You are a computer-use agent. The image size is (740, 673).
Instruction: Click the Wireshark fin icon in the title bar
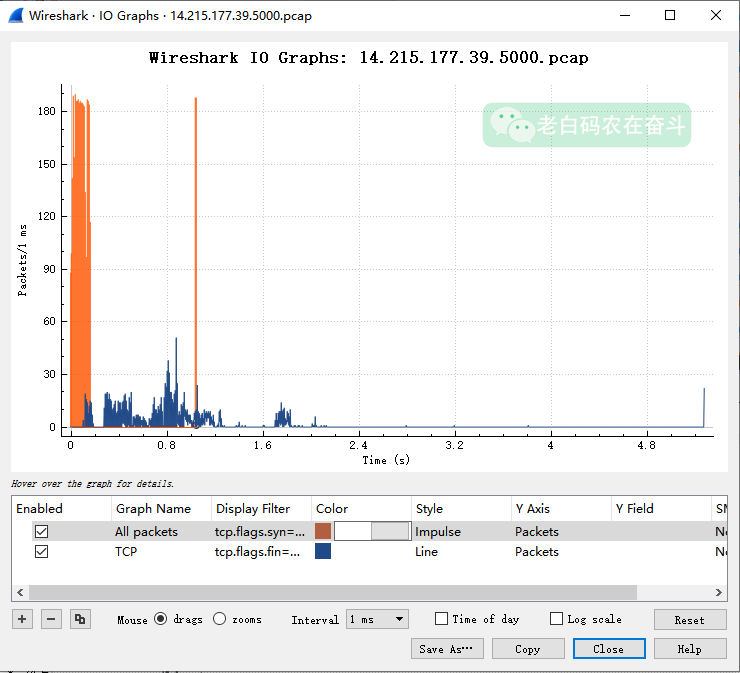pyautogui.click(x=16, y=16)
